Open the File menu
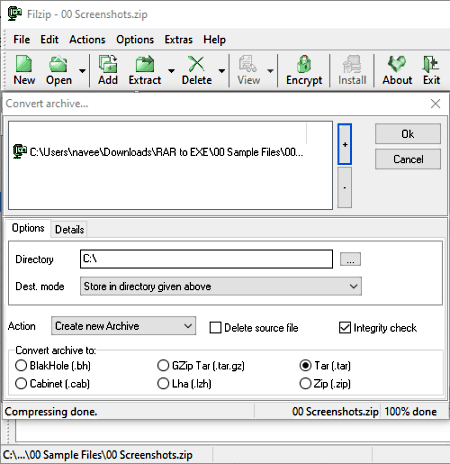Viewport: 450px width, 464px height. point(22,39)
